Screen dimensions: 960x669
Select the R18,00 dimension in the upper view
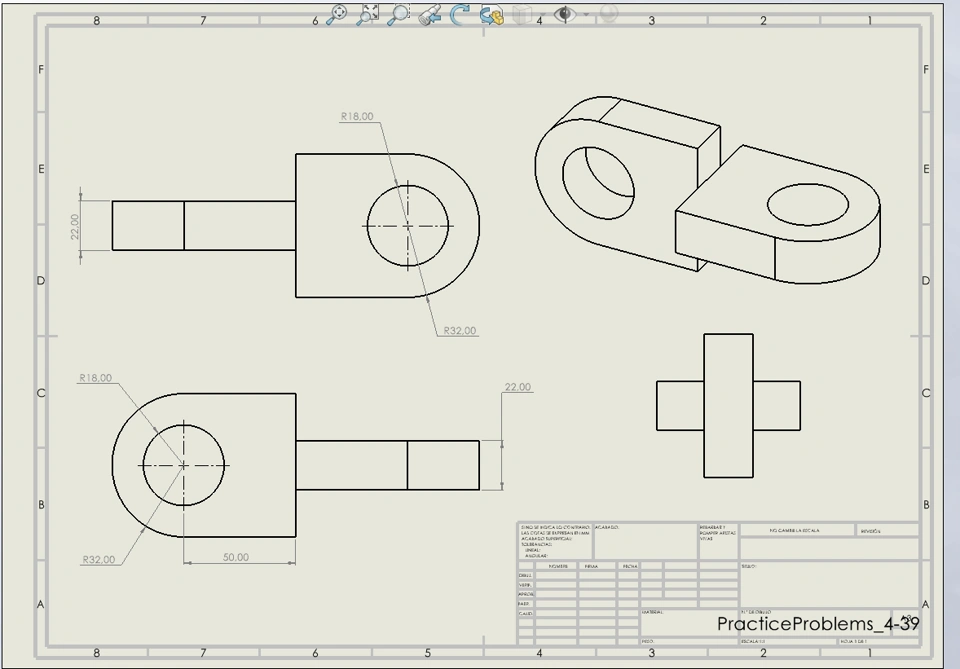[357, 116]
